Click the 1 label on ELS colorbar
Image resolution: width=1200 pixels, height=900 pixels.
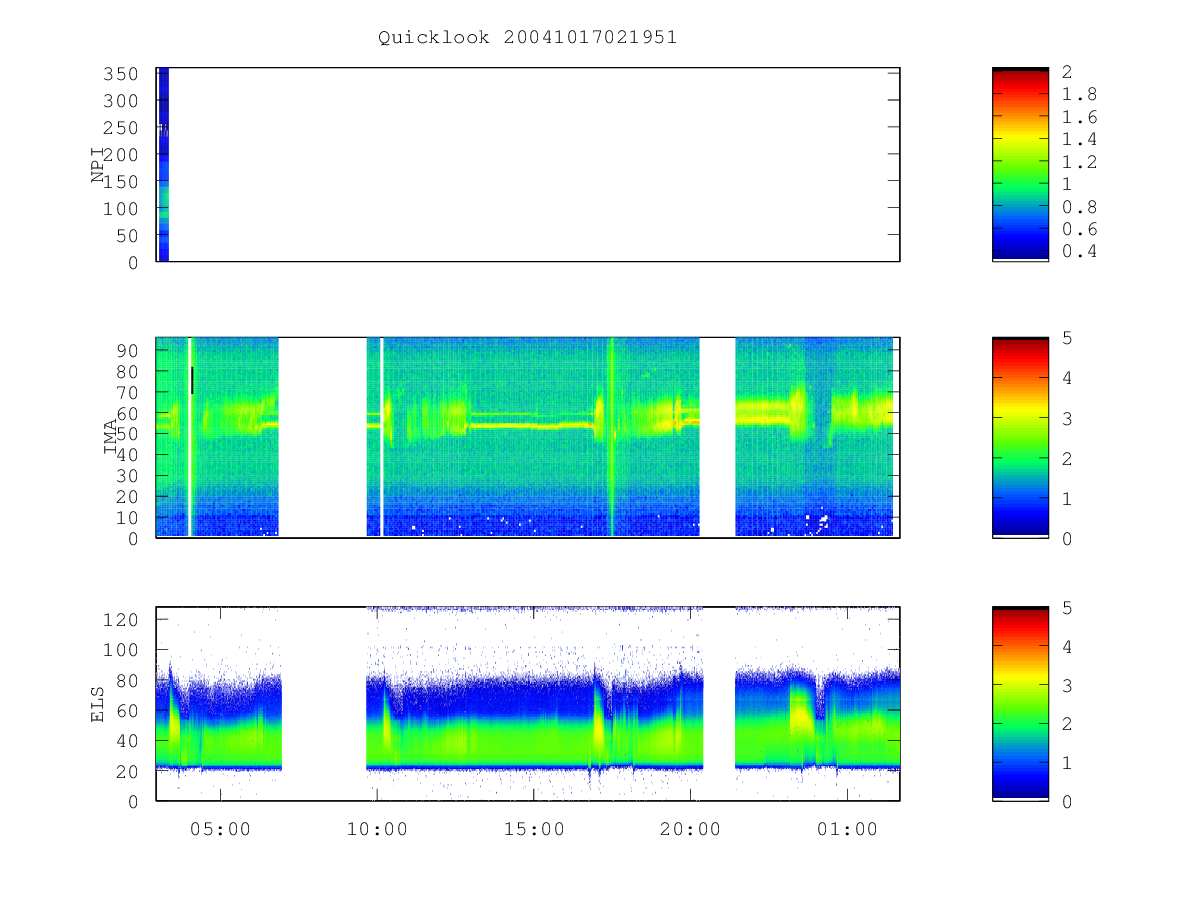(x=1067, y=763)
